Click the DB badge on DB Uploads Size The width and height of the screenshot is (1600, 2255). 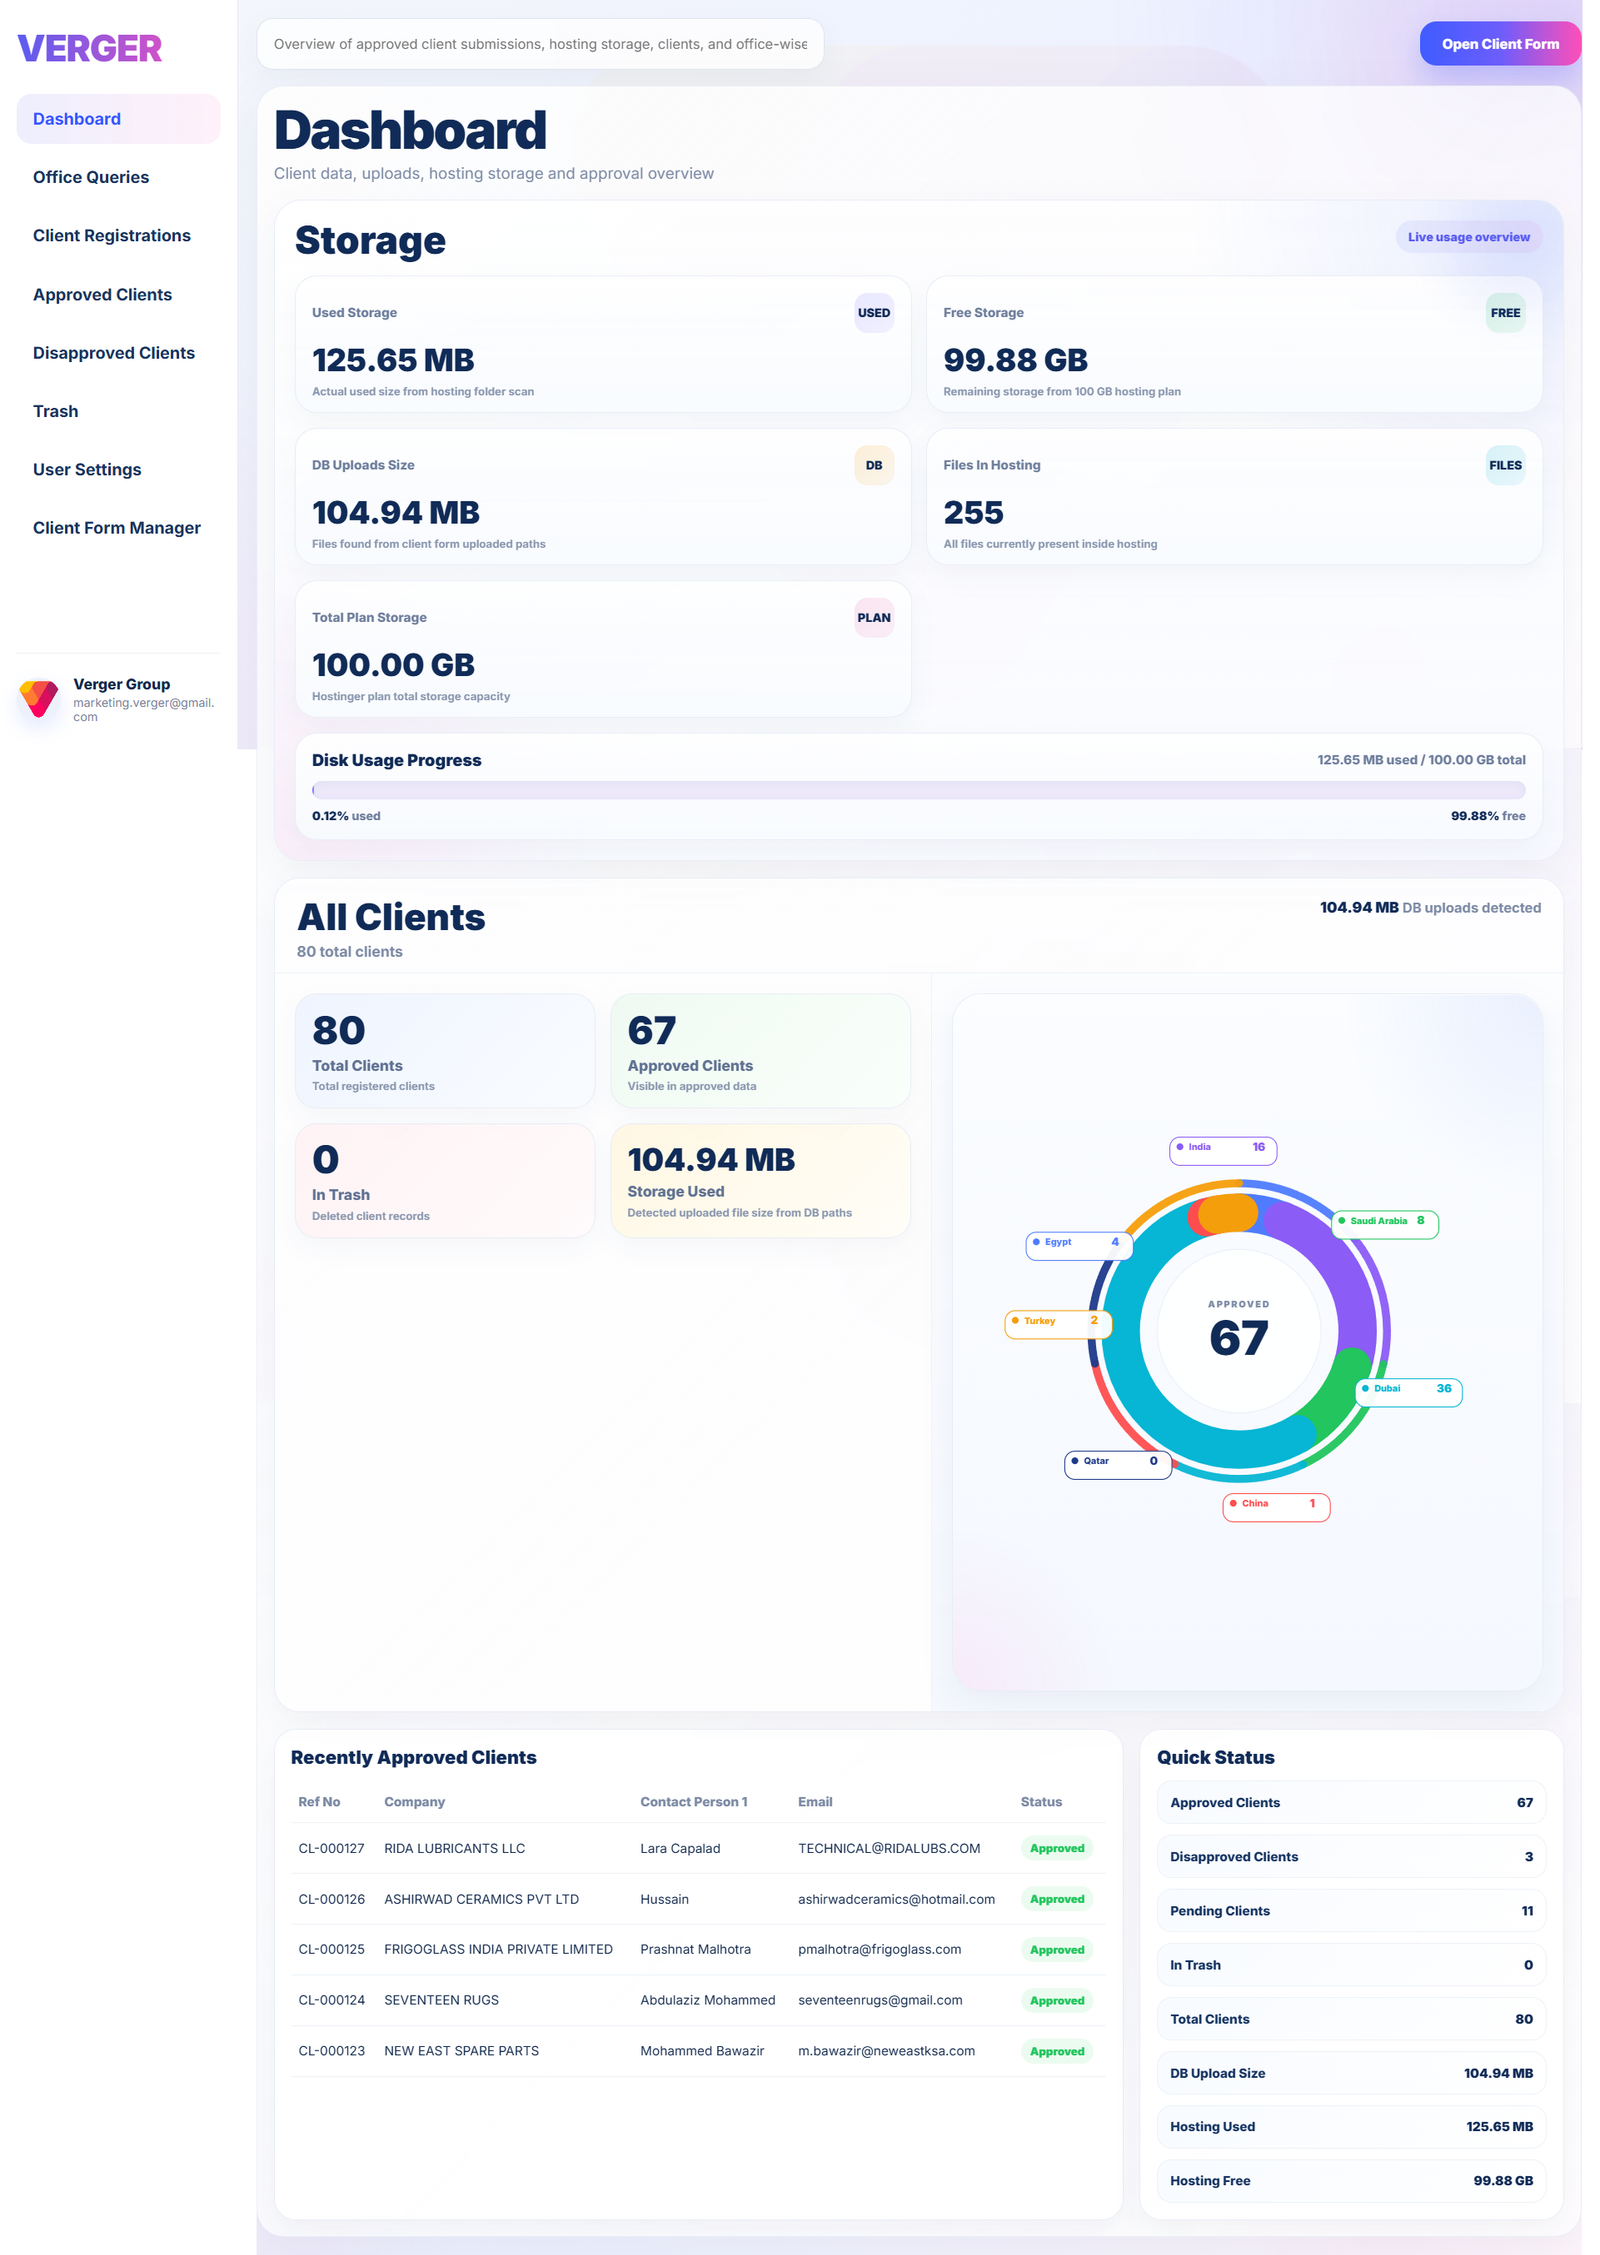click(873, 465)
